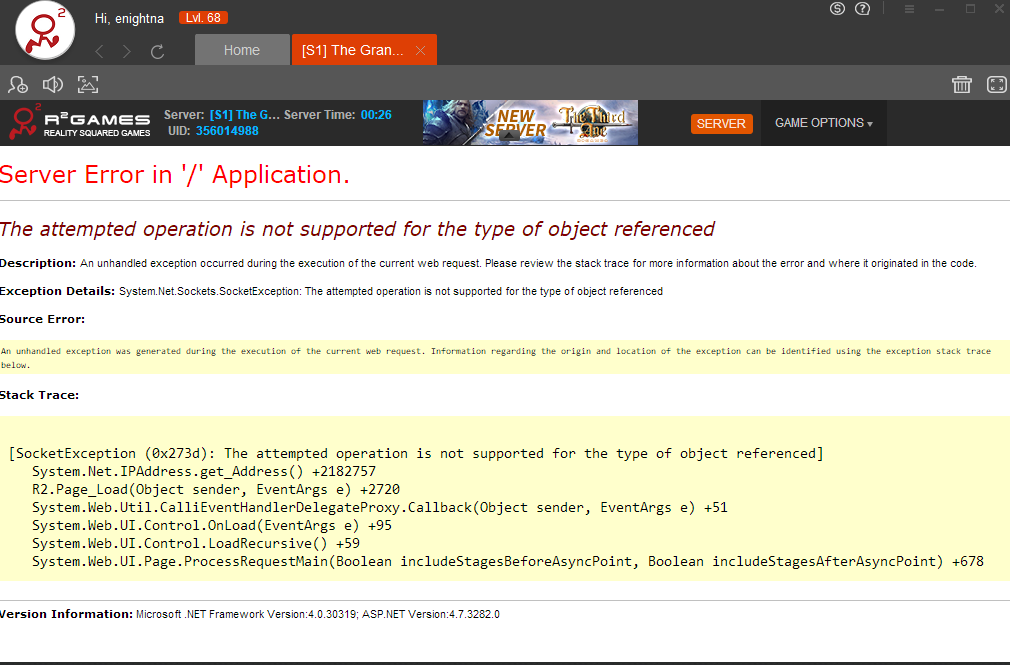Click the add account icon
This screenshot has width=1010, height=665.
[18, 85]
